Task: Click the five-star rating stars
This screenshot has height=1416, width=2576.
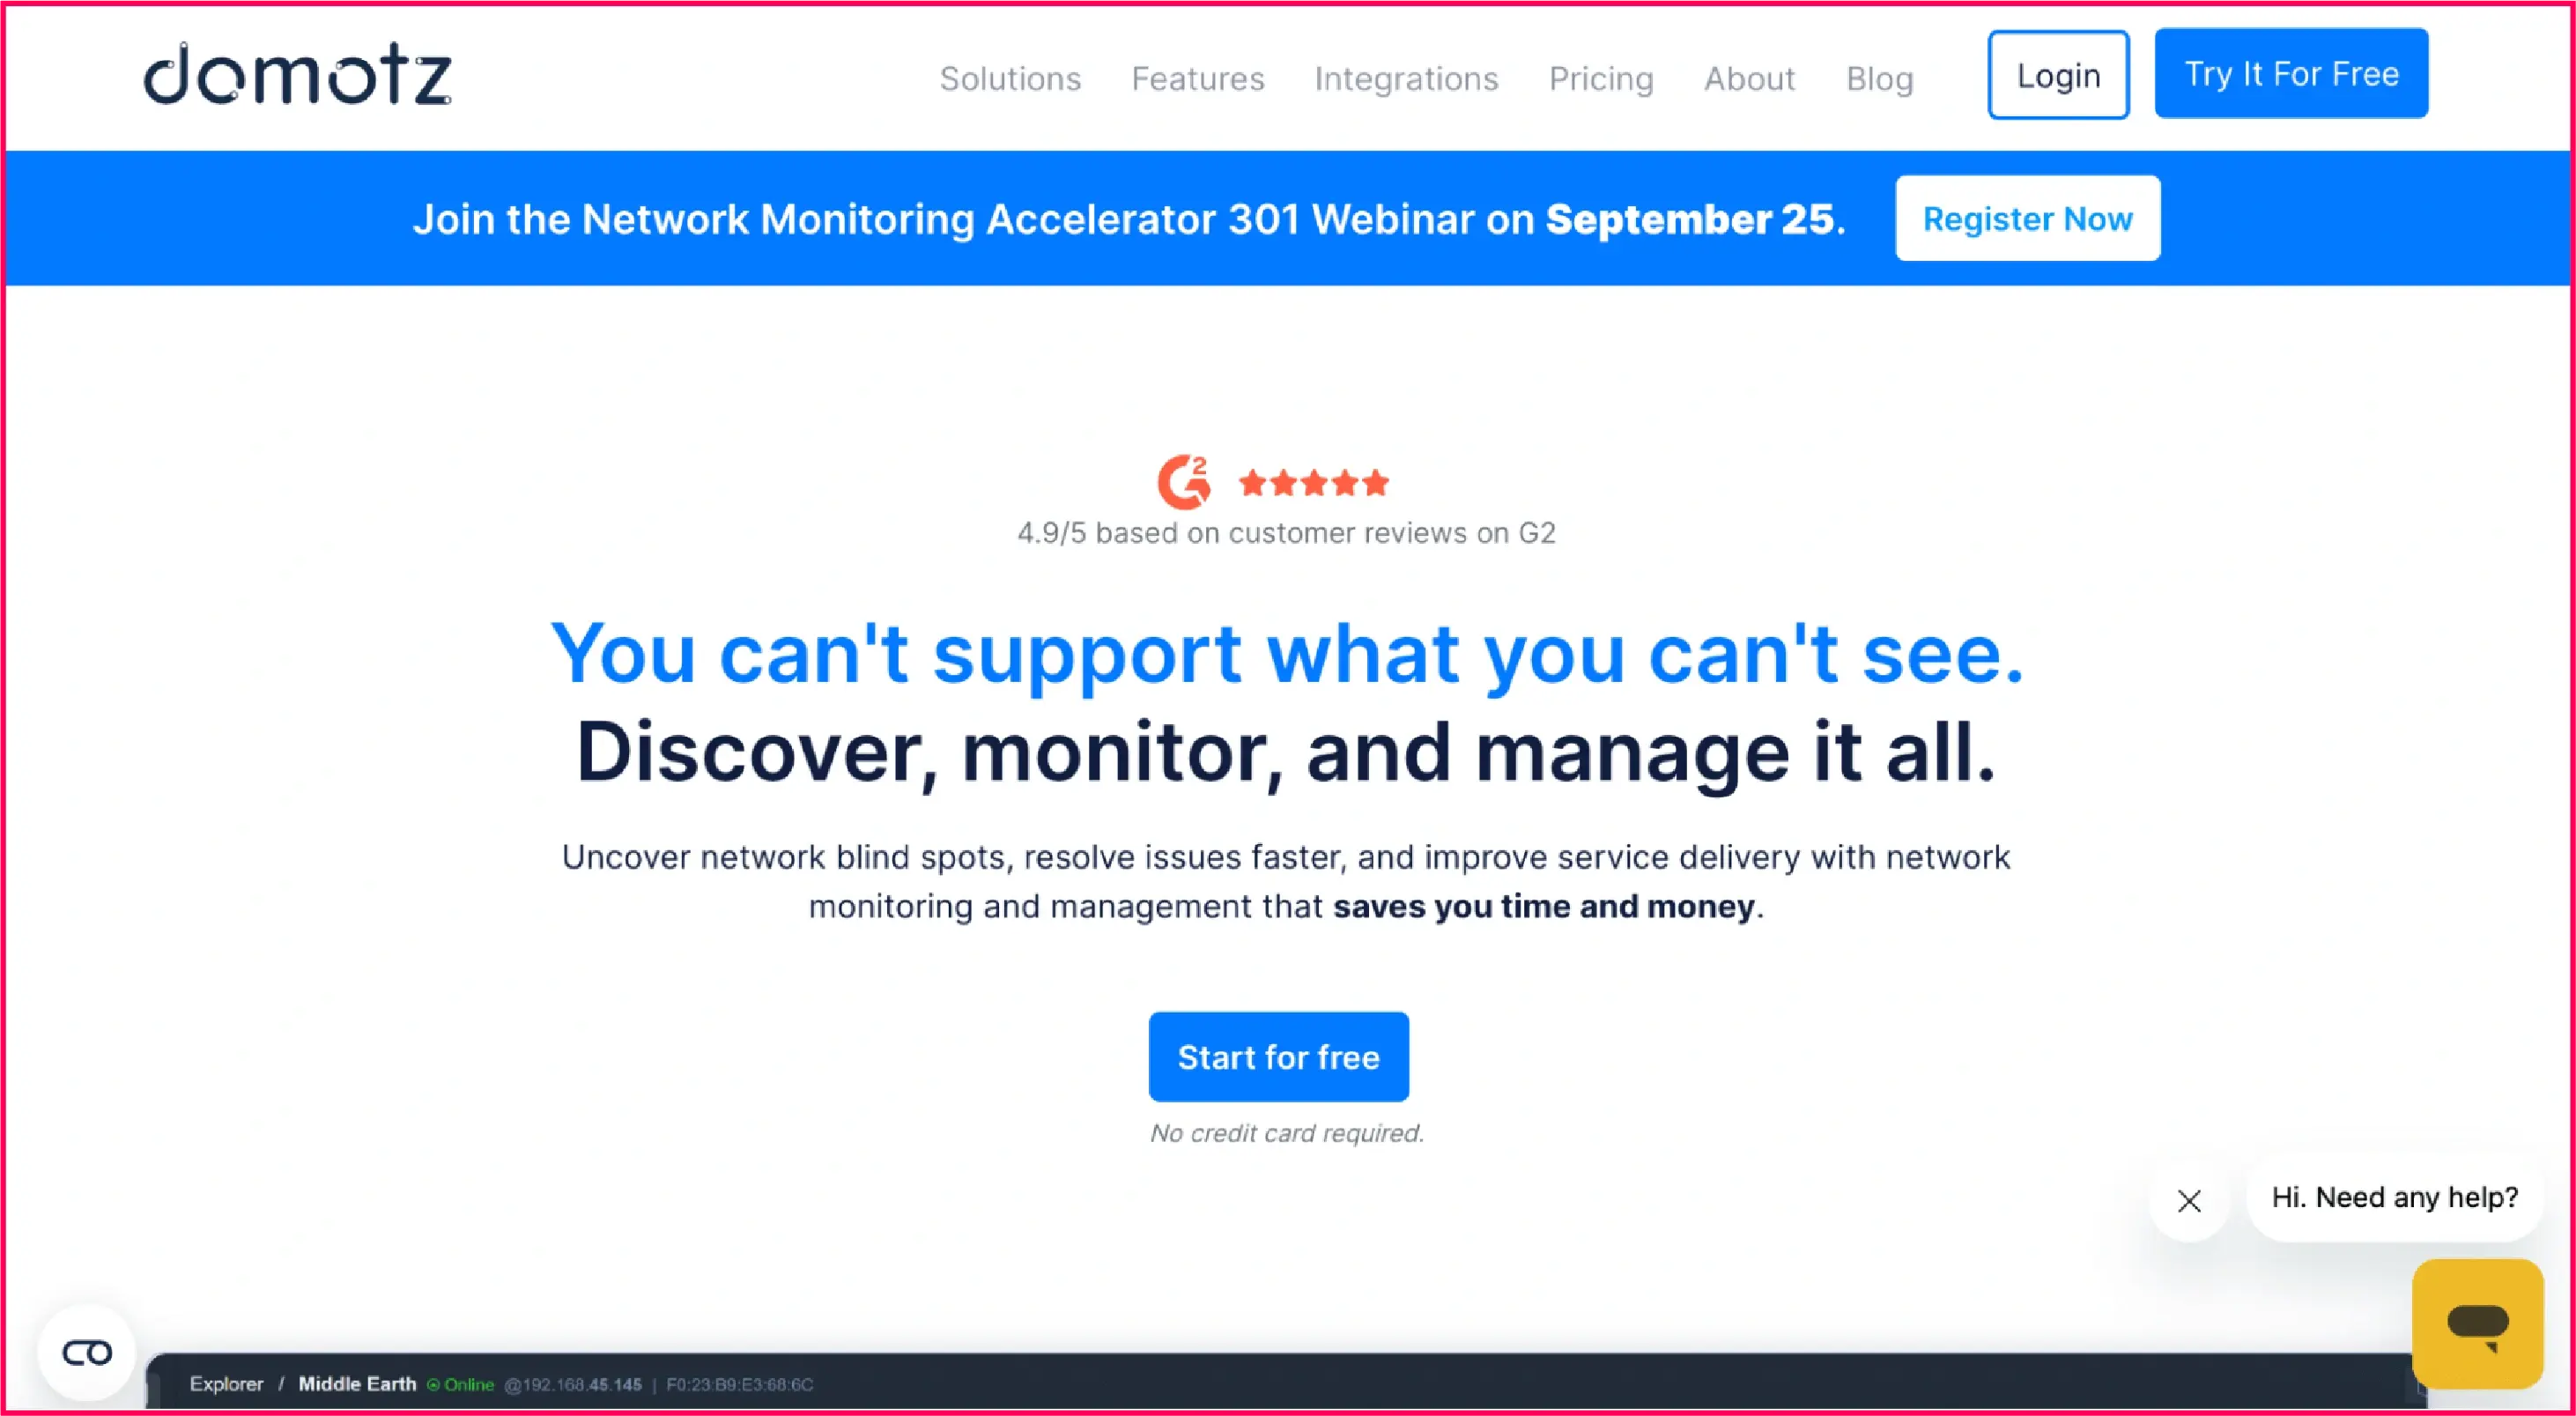Action: [1314, 482]
